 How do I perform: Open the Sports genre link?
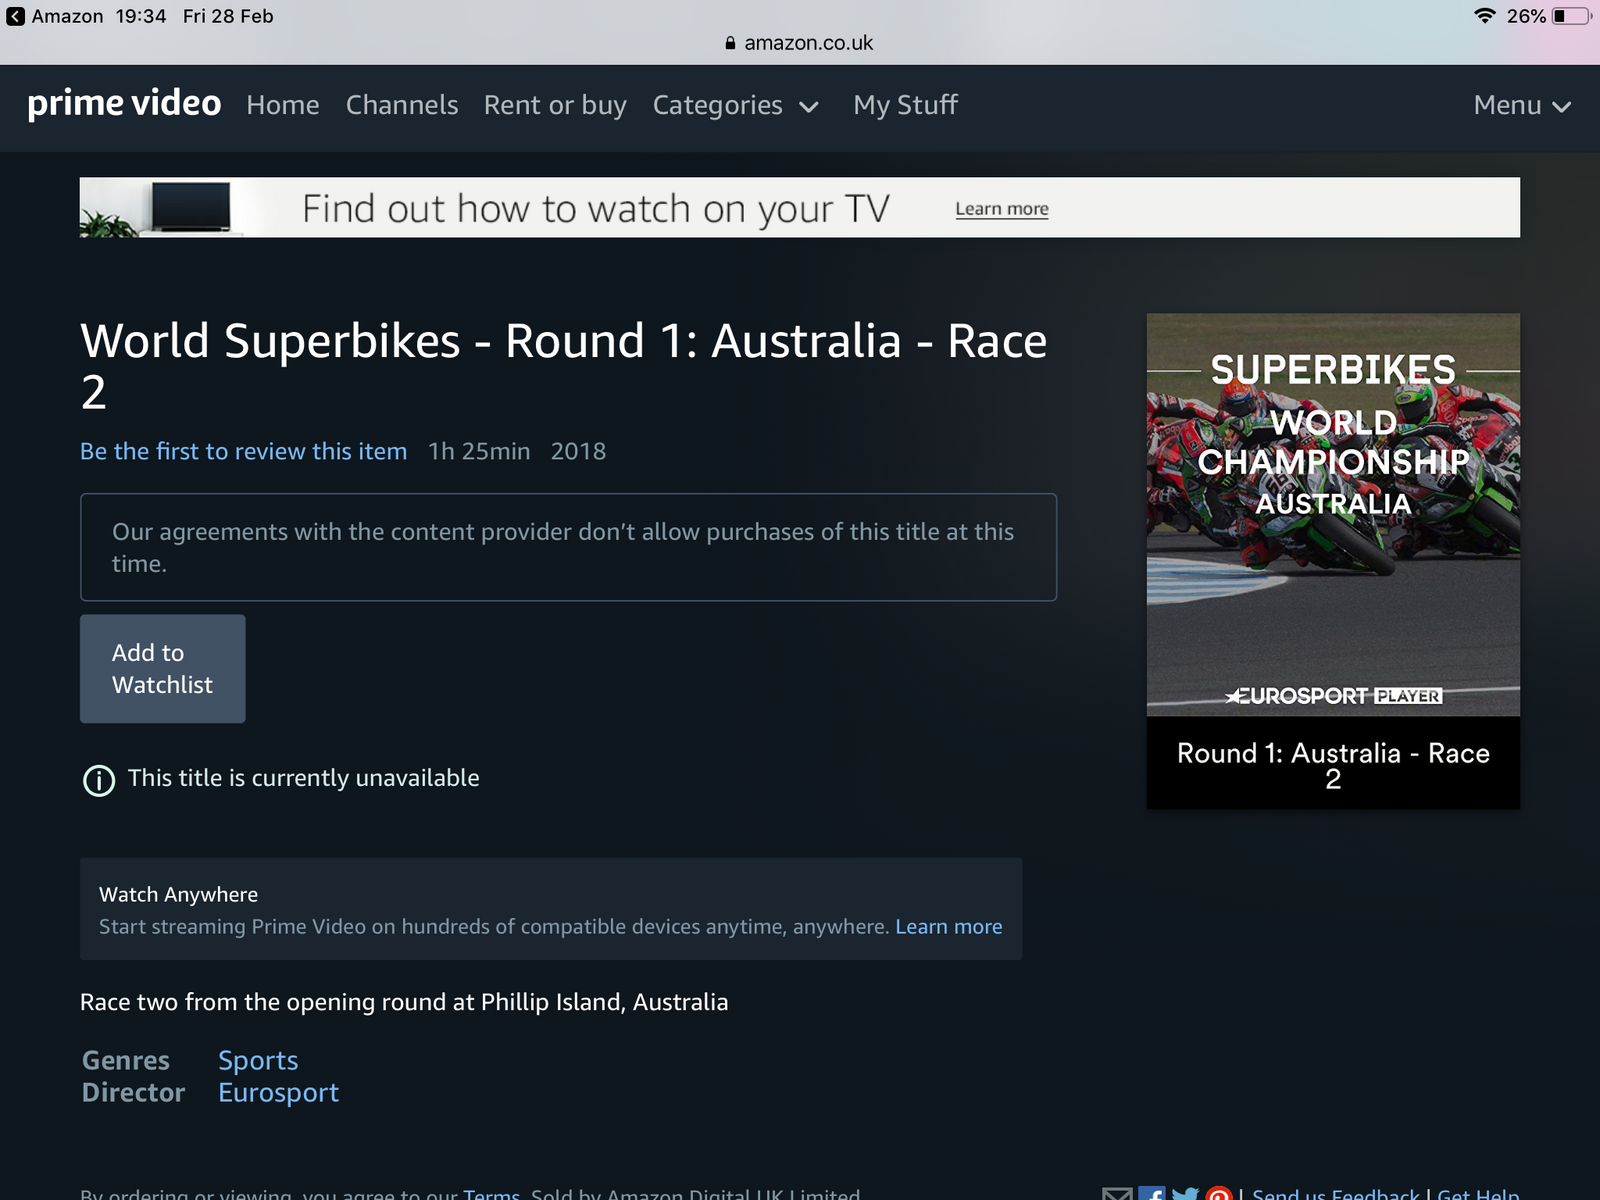[x=258, y=1060]
